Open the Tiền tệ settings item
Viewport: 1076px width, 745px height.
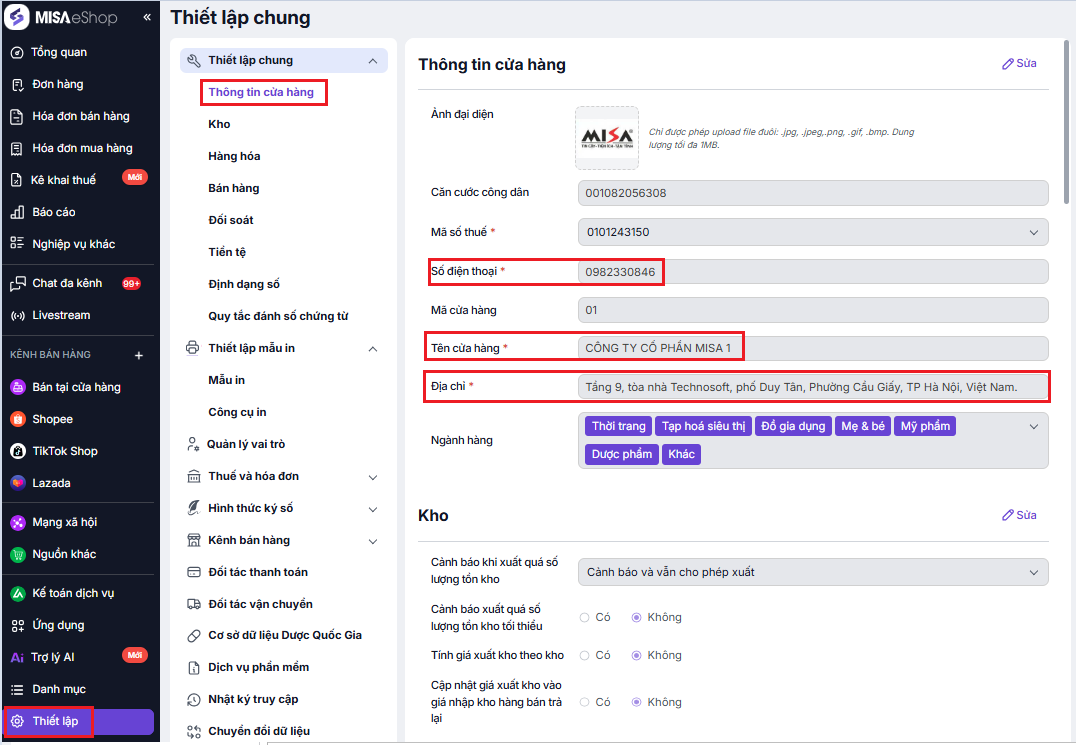(226, 252)
